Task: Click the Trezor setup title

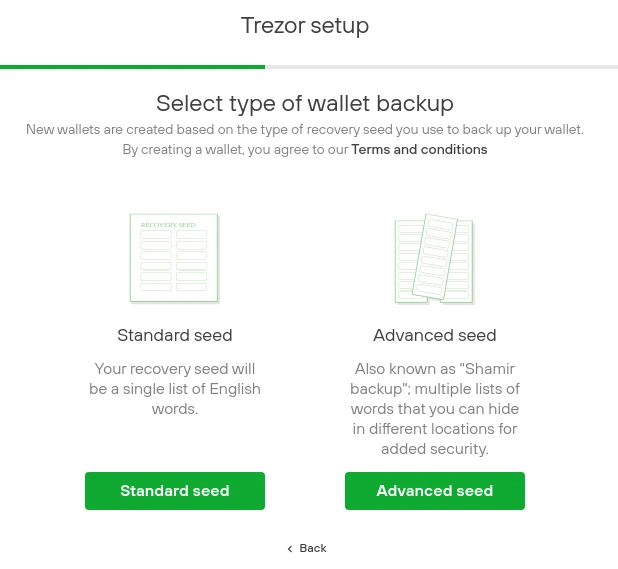Action: 305,26
